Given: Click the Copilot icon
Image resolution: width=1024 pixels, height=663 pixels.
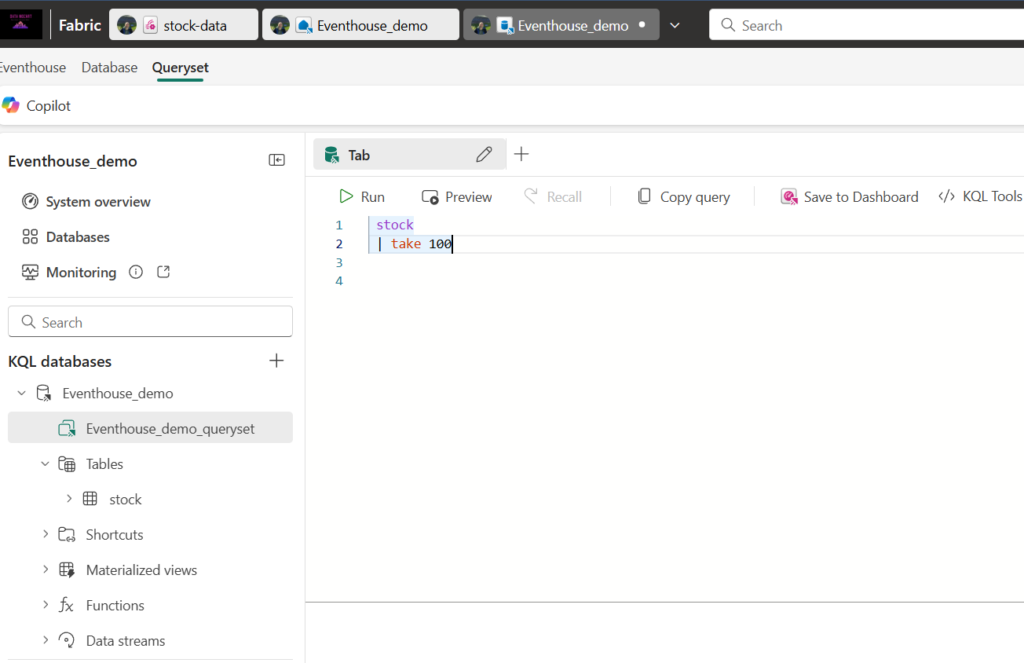Looking at the screenshot, I should [x=11, y=106].
